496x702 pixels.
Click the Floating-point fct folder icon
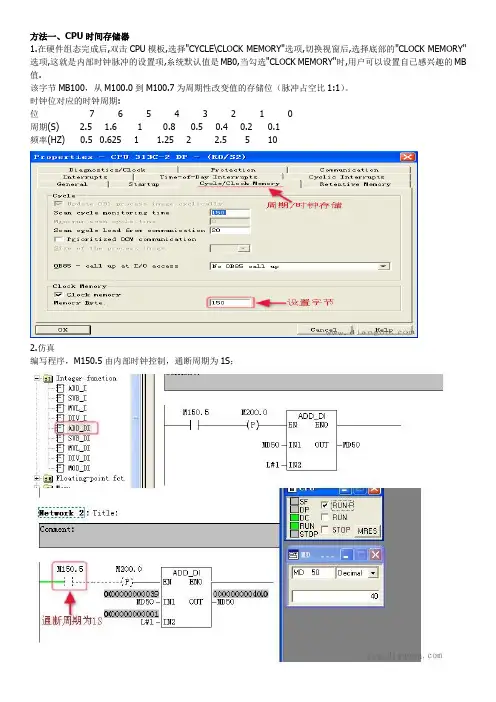coord(48,479)
